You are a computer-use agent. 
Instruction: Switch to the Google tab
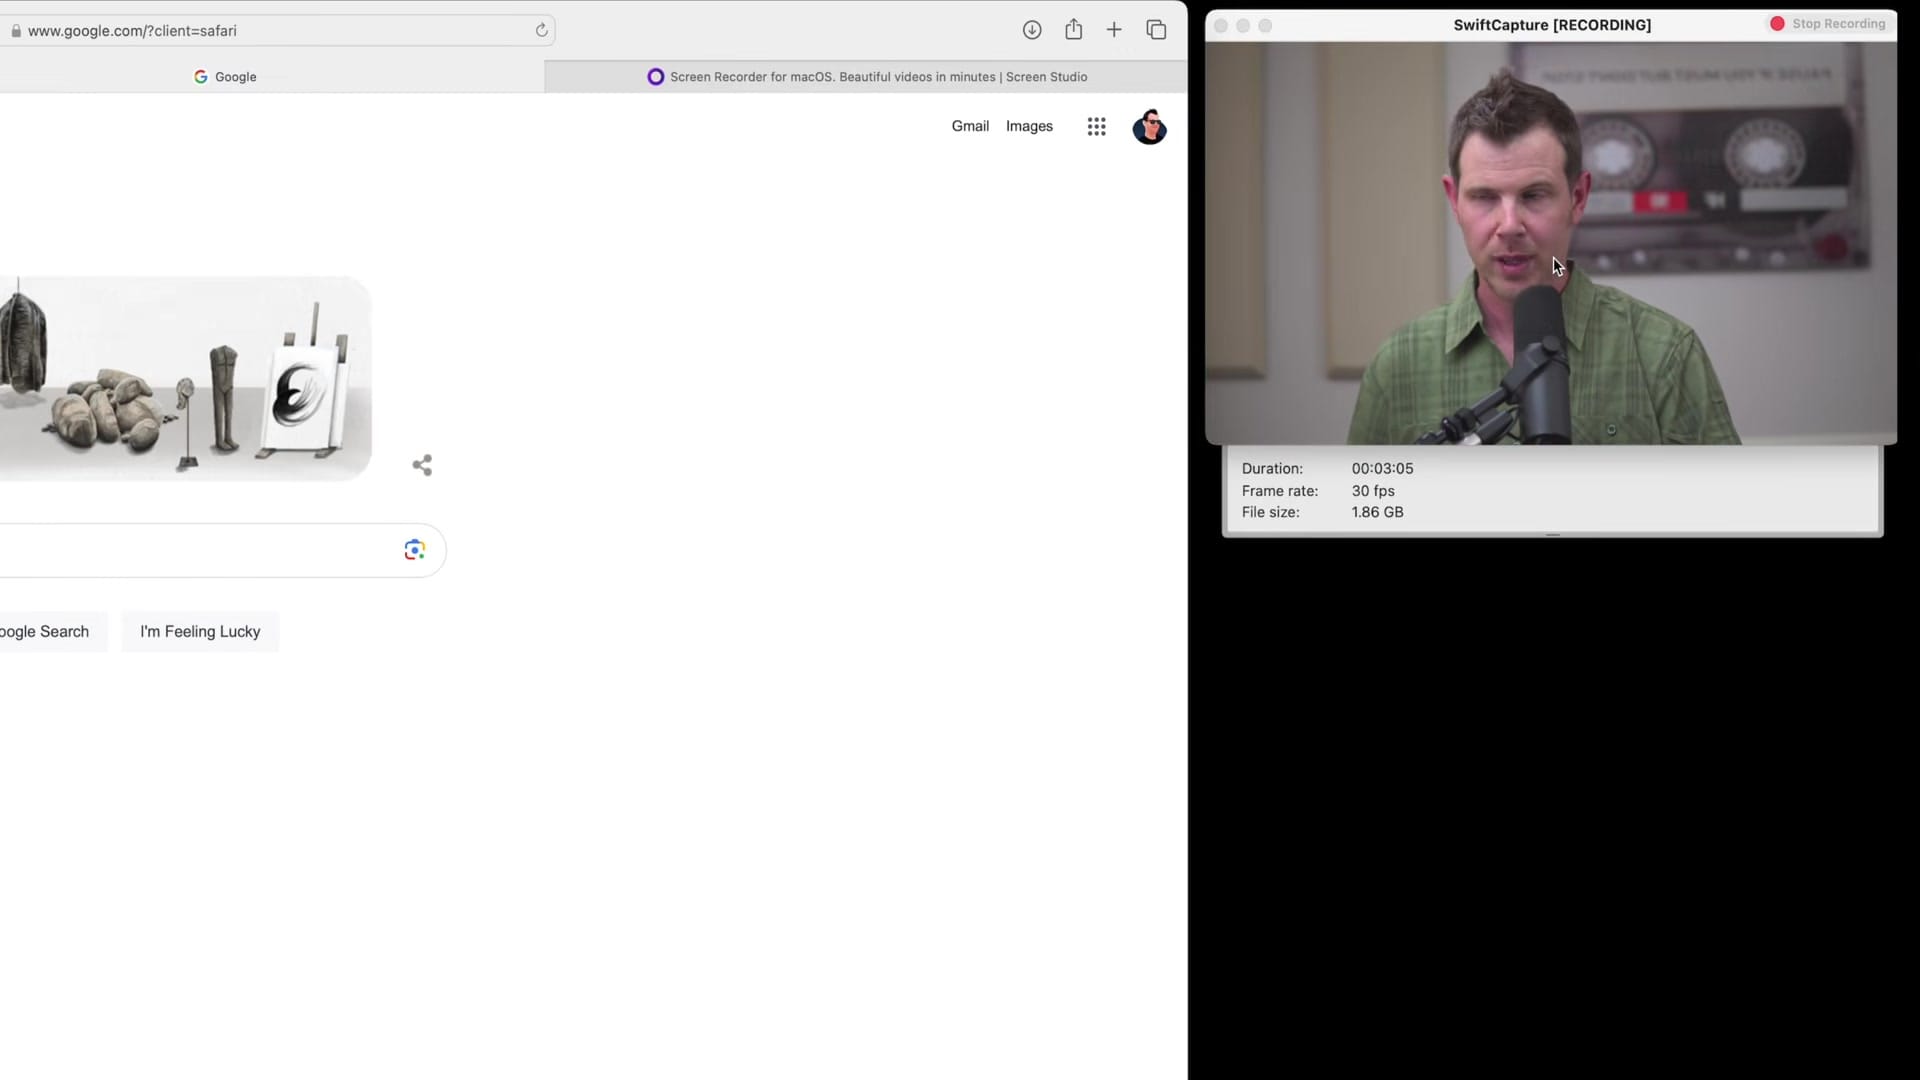pos(225,77)
